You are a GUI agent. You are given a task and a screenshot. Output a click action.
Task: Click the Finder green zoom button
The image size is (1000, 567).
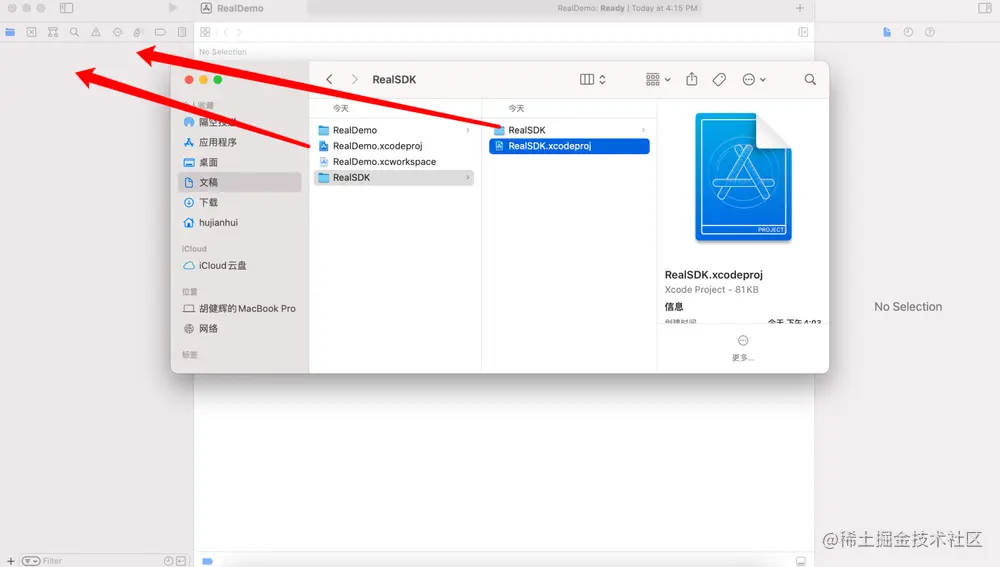217,80
